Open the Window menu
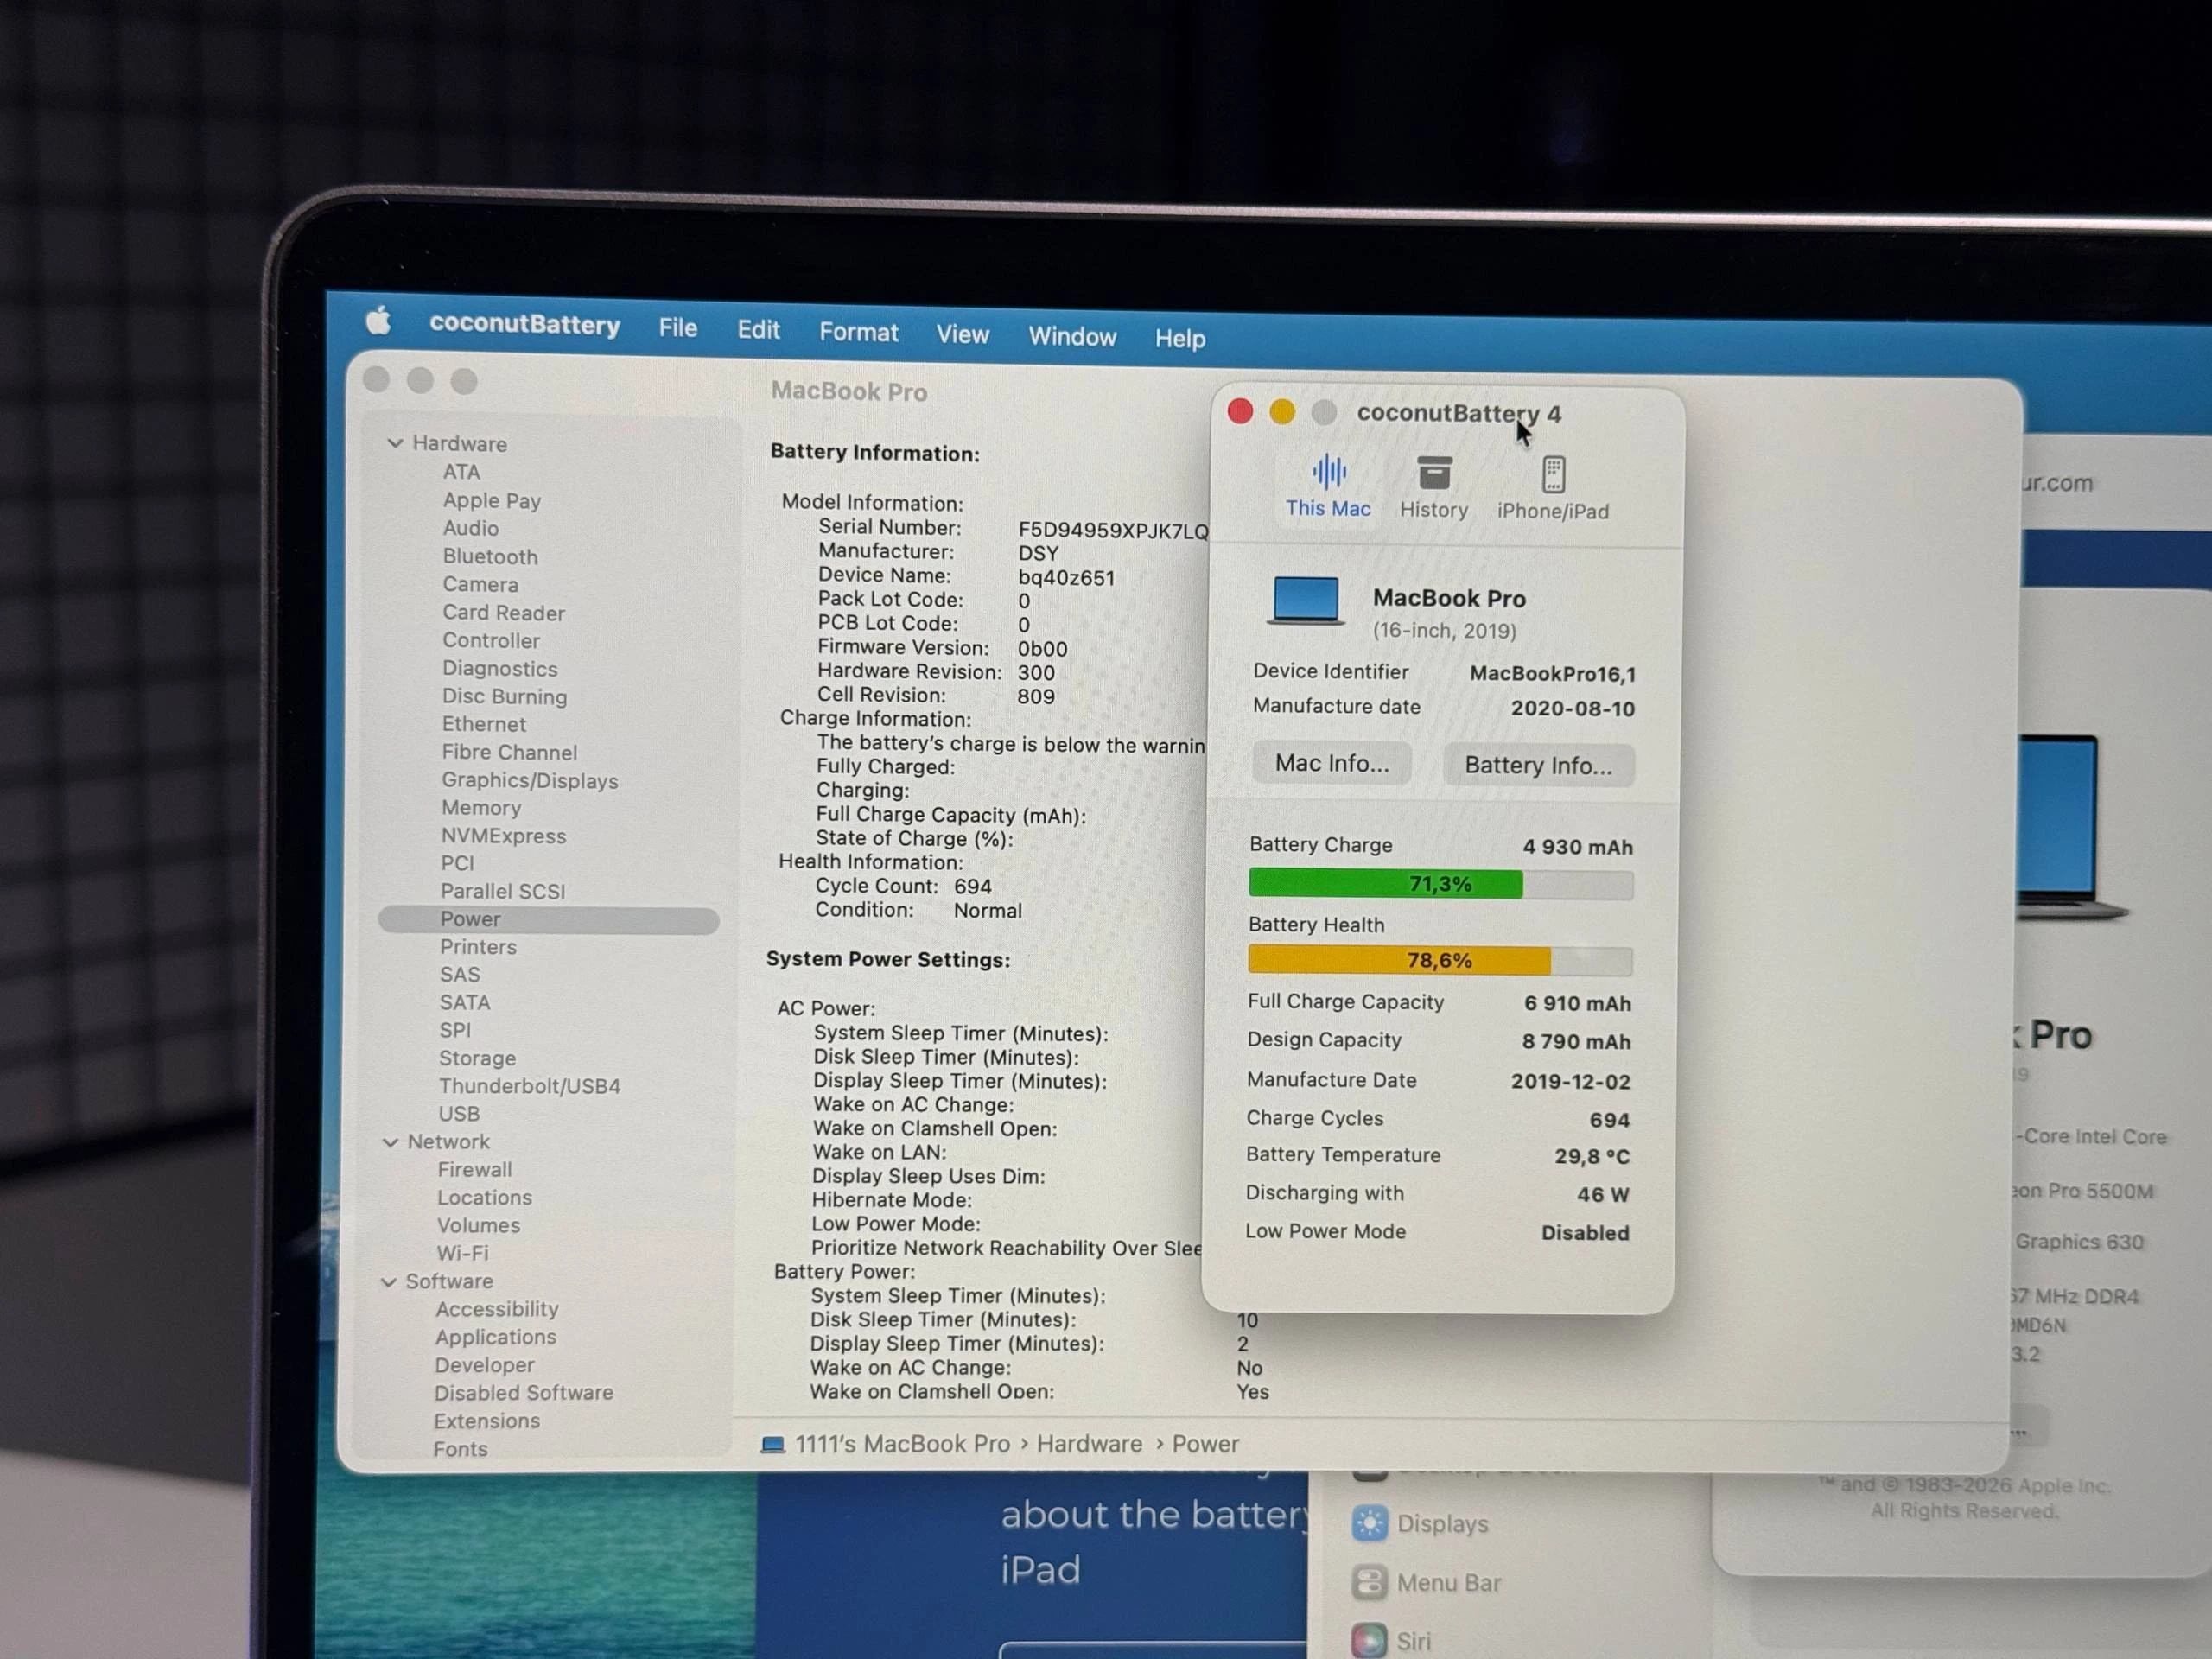2212x1659 pixels. click(1072, 337)
